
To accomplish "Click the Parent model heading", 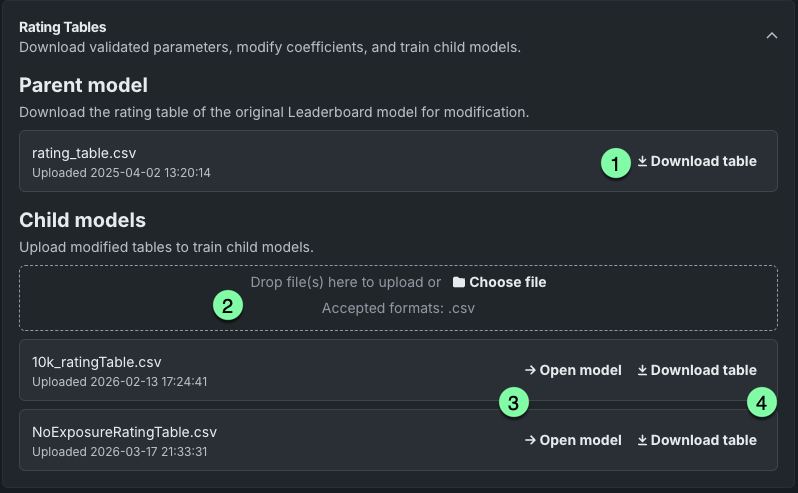I will pos(83,84).
